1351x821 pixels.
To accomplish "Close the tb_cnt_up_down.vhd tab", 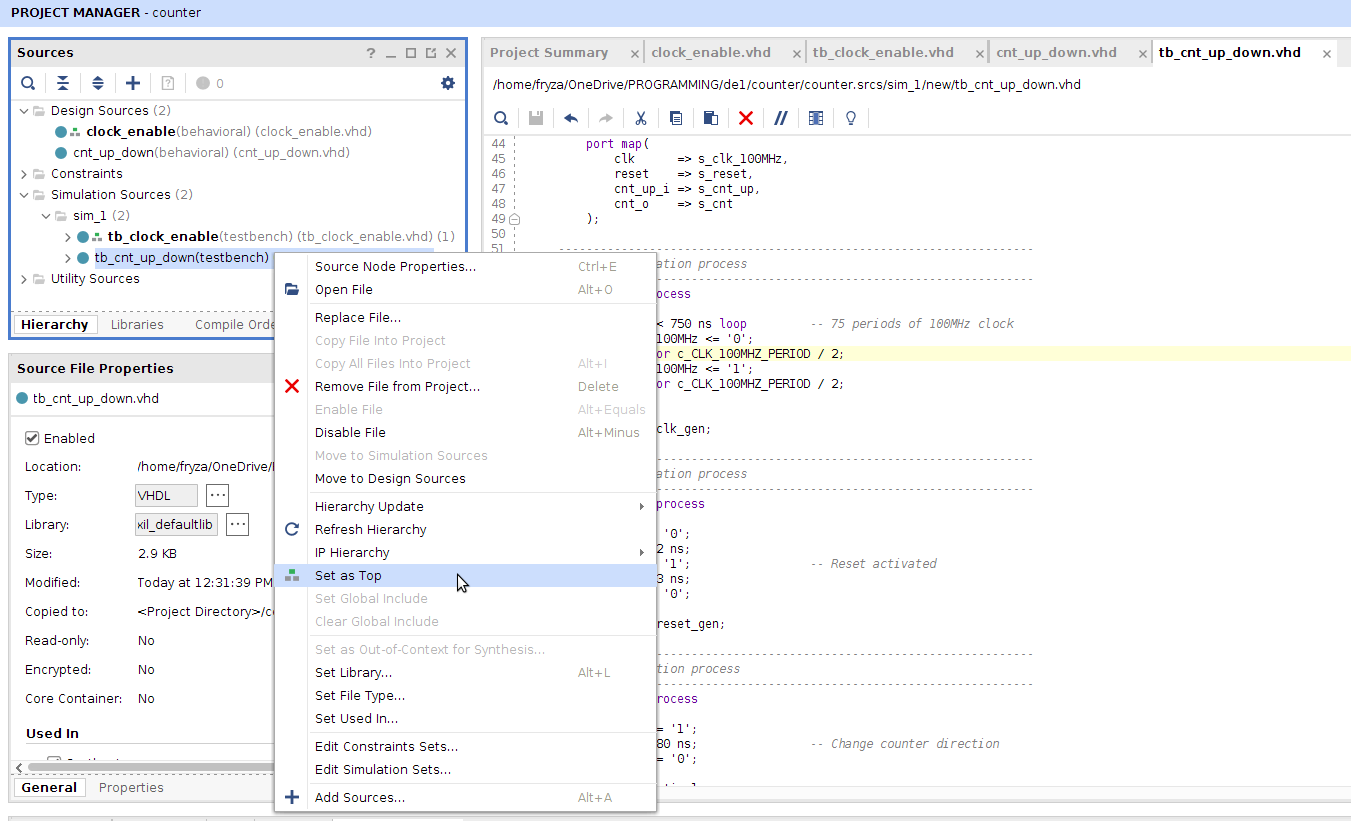I will pos(1327,54).
